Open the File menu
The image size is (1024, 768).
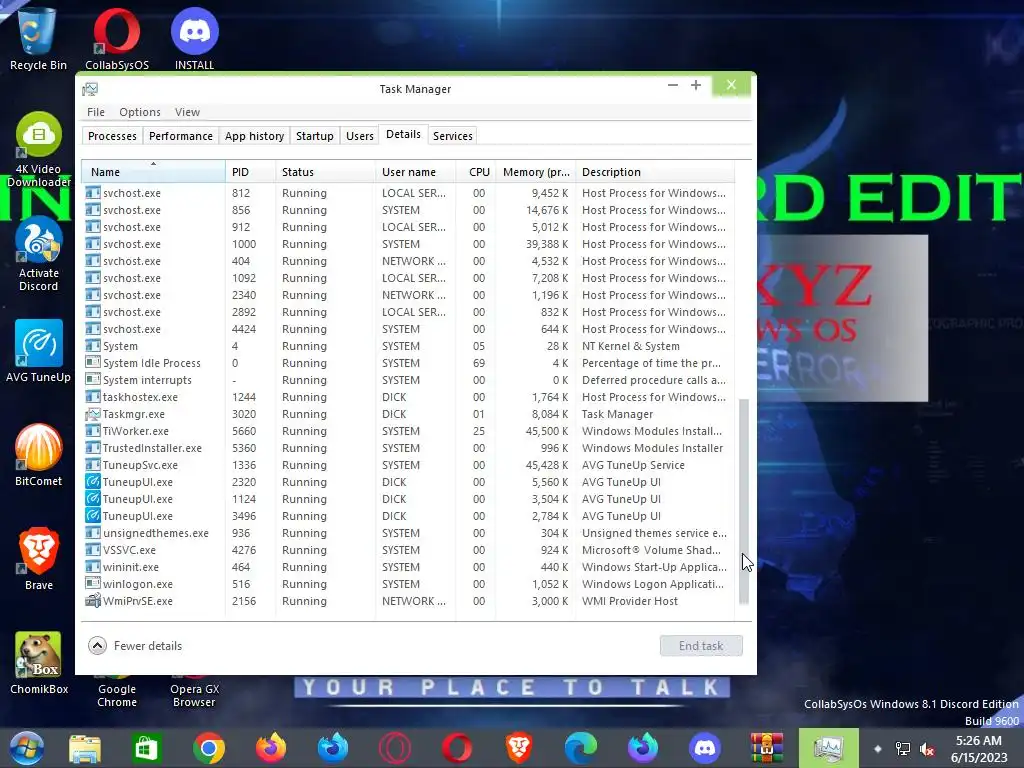tap(96, 112)
